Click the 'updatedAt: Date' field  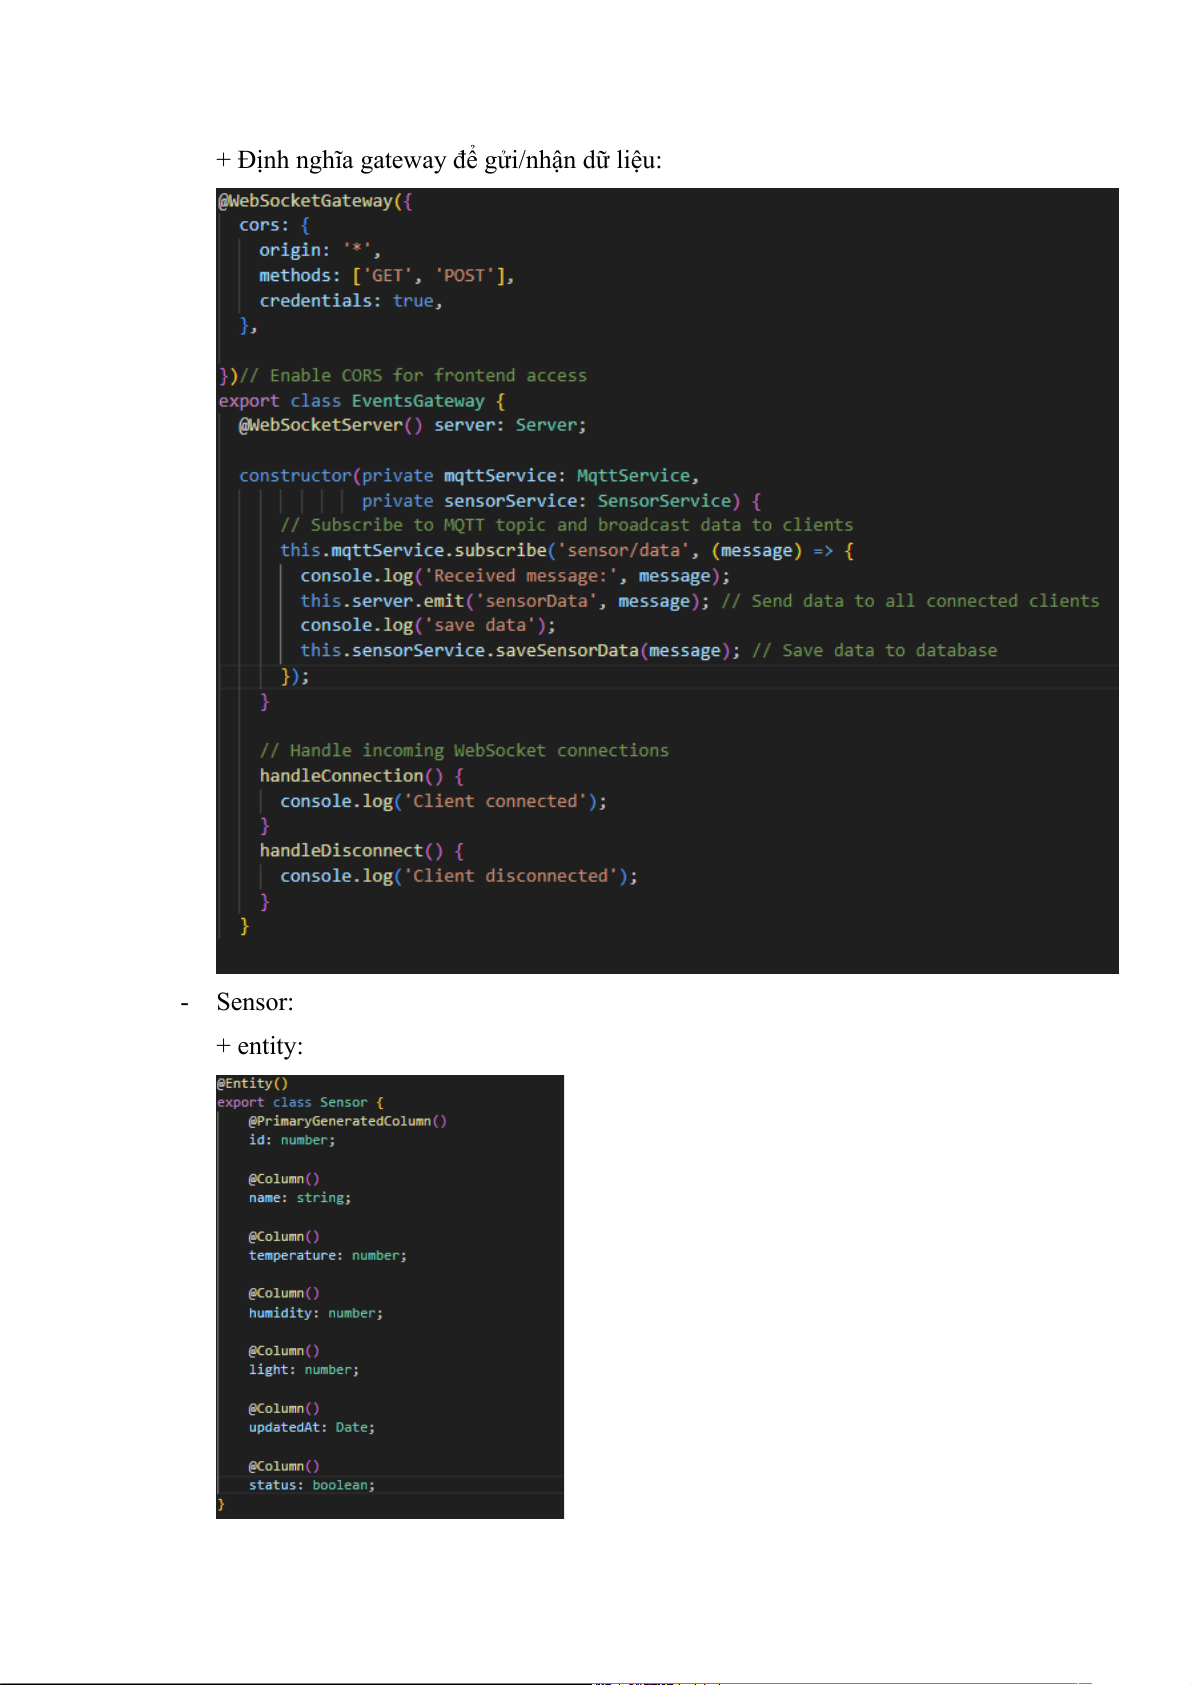pos(311,1428)
